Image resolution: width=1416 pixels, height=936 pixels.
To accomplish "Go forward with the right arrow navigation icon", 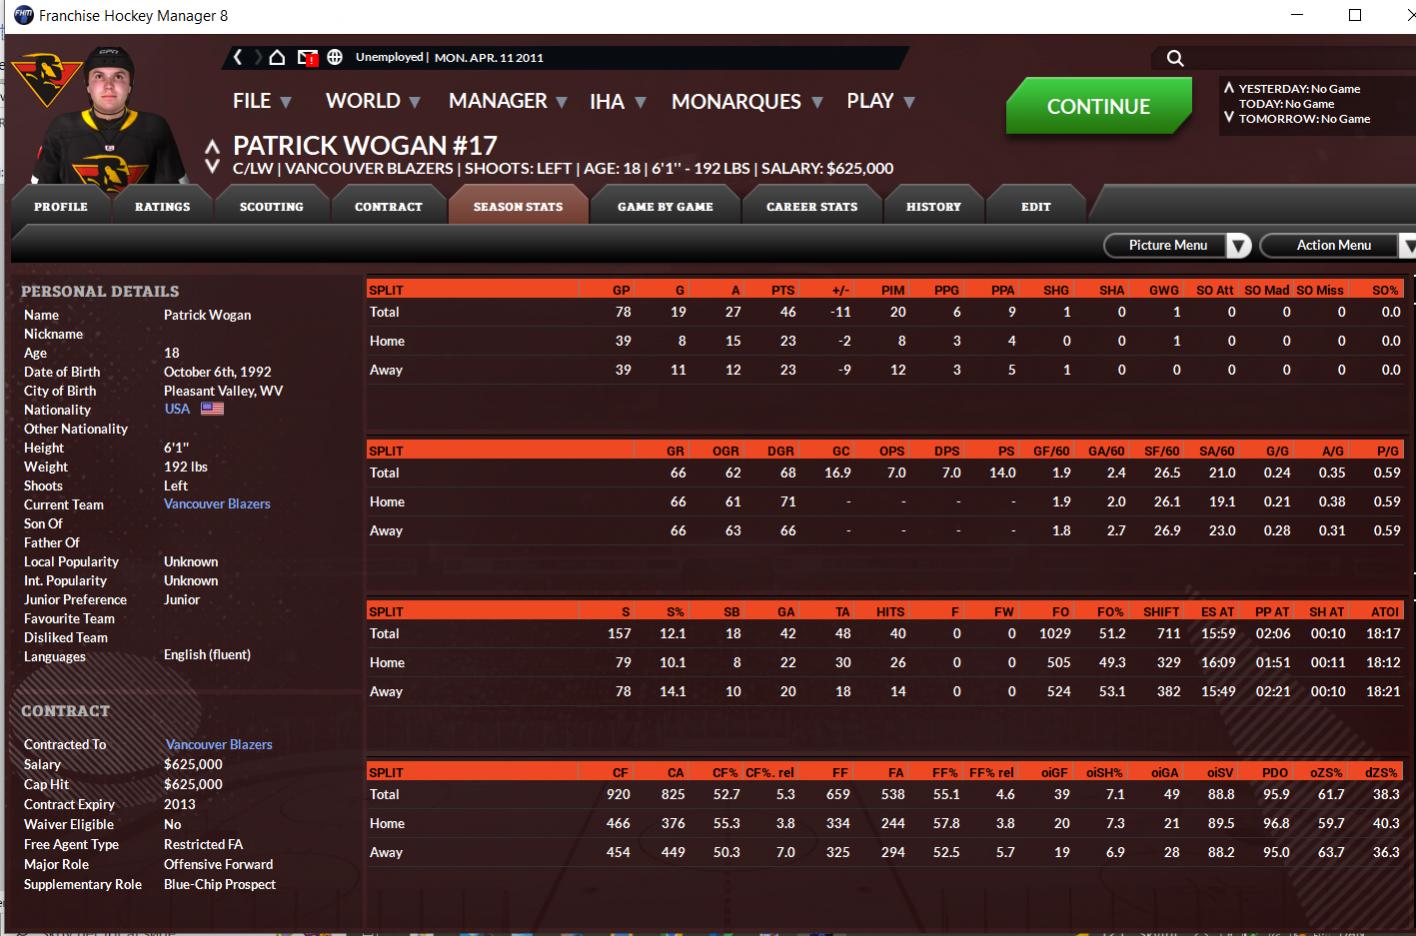I will click(x=257, y=58).
